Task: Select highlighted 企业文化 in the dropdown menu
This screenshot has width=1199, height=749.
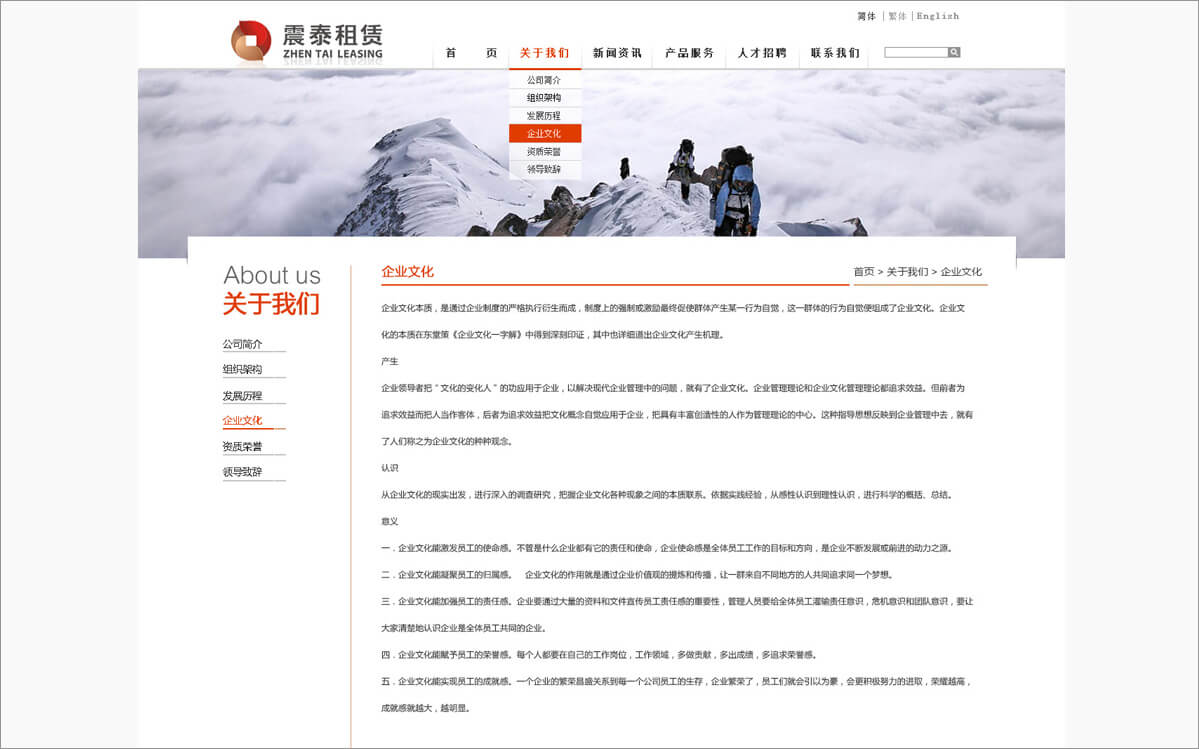Action: pyautogui.click(x=544, y=133)
